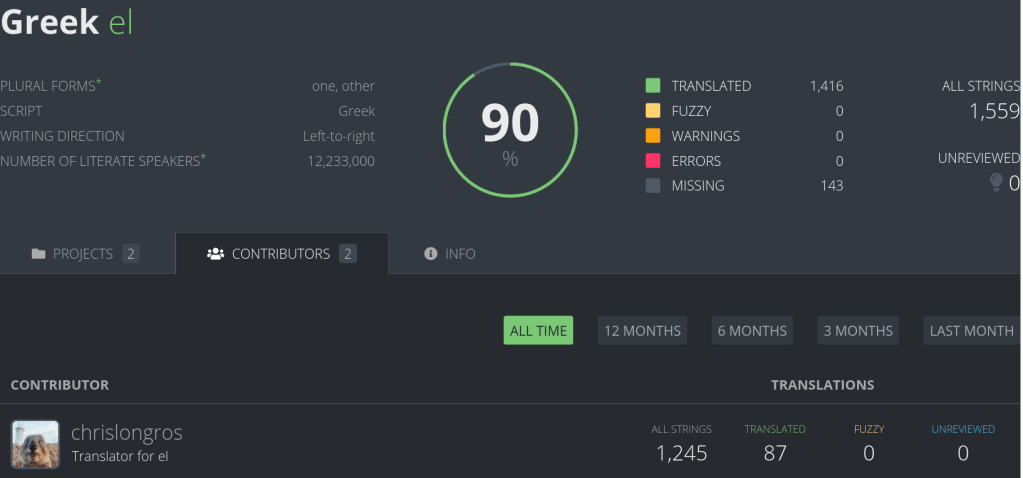Click the green Translated color swatch
The height and width of the screenshot is (478, 1023).
click(x=653, y=86)
